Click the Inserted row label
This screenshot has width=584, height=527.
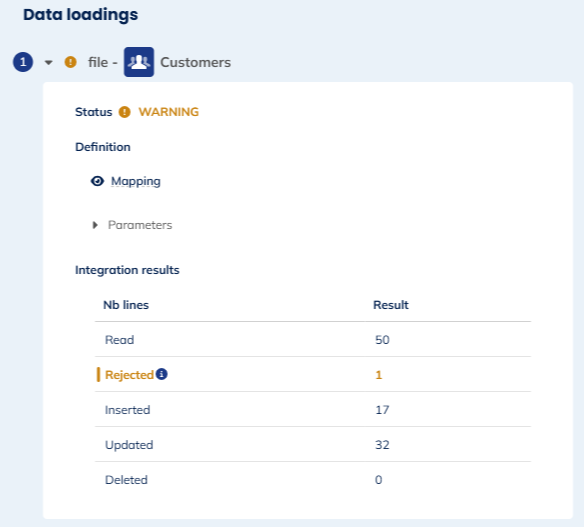[x=127, y=410]
